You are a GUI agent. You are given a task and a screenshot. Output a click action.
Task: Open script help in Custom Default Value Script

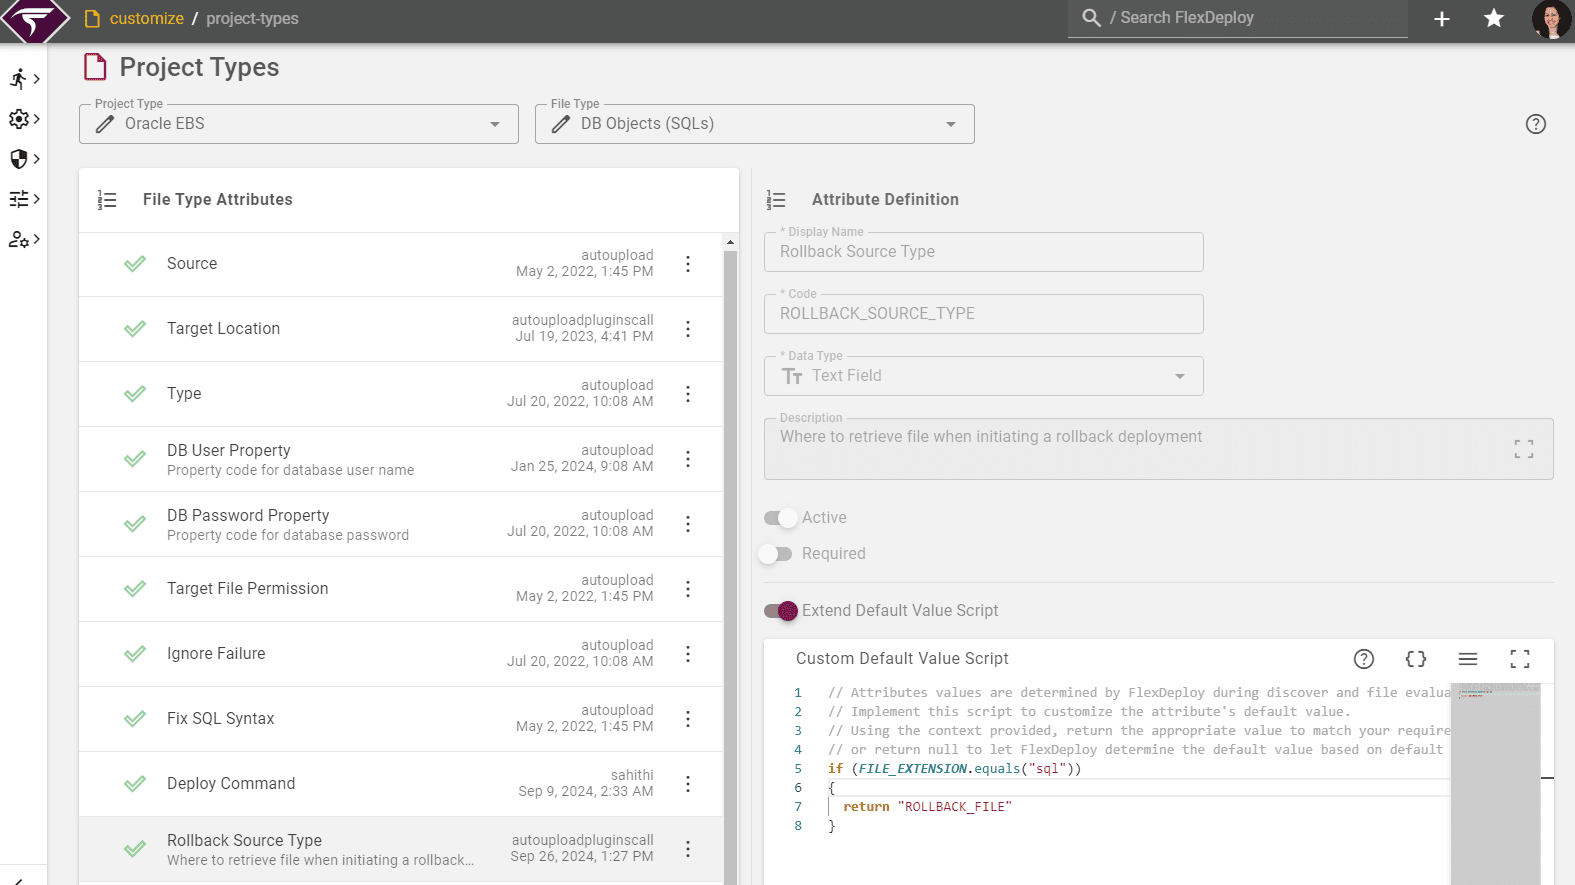[x=1364, y=659]
